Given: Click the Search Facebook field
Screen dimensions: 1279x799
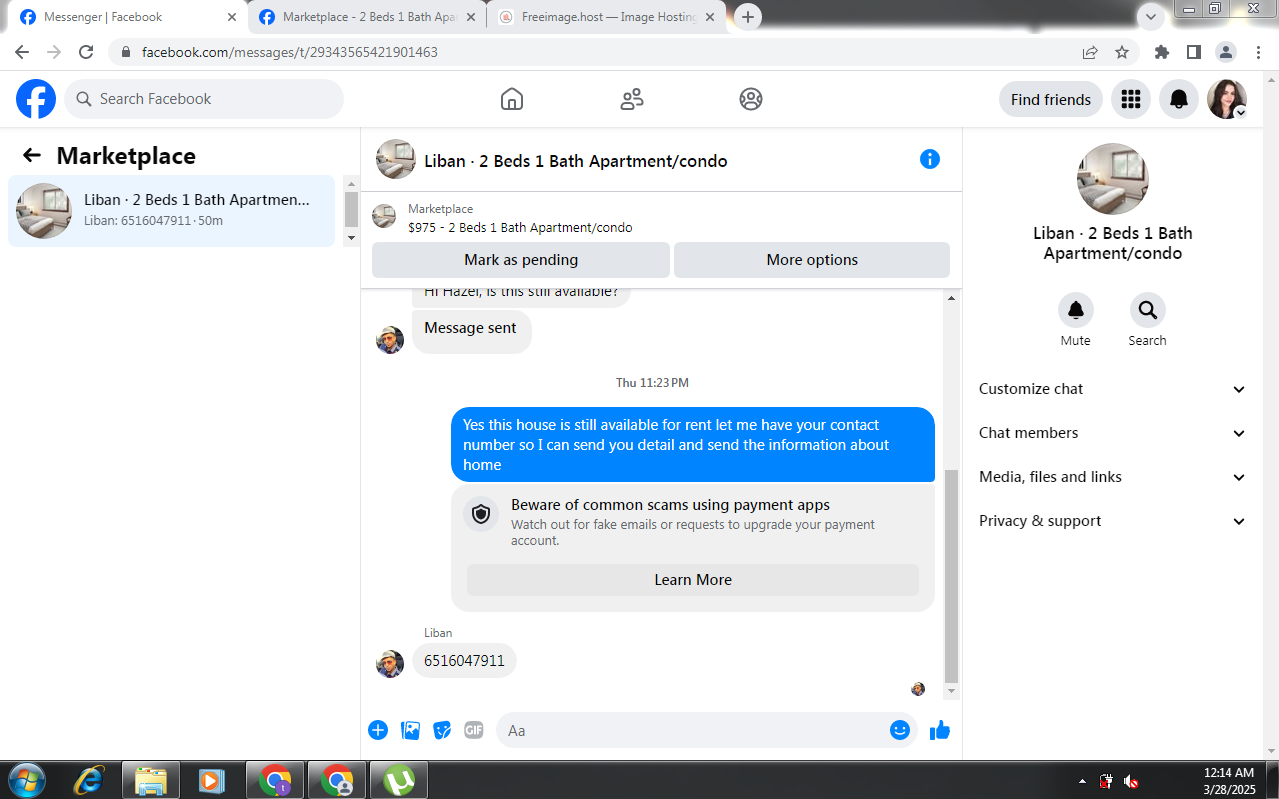Looking at the screenshot, I should coord(204,99).
